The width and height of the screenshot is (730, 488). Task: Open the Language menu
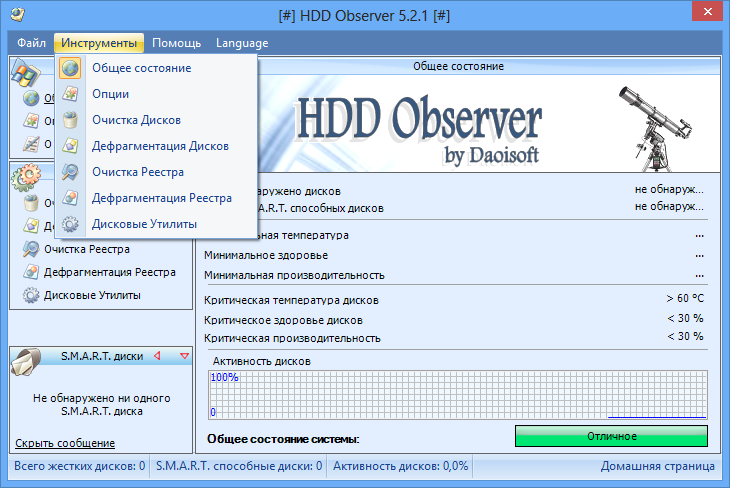coord(242,43)
